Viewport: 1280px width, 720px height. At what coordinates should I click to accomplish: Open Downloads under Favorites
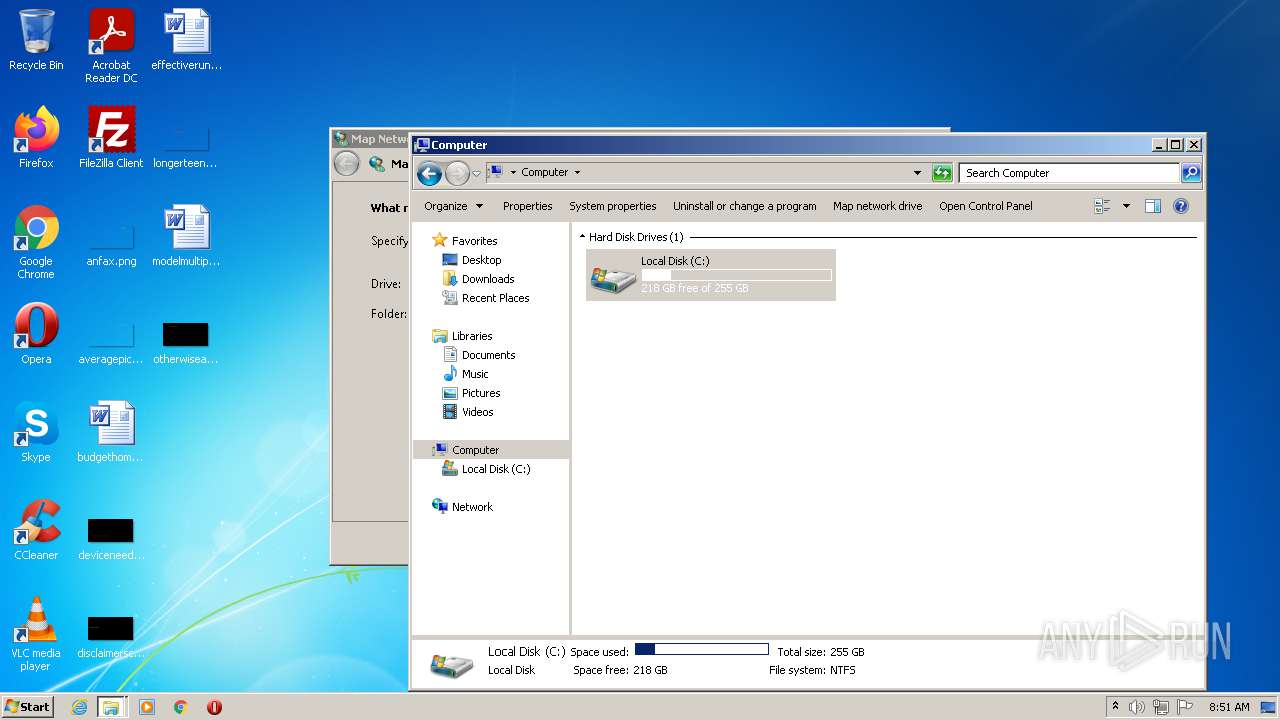point(487,279)
